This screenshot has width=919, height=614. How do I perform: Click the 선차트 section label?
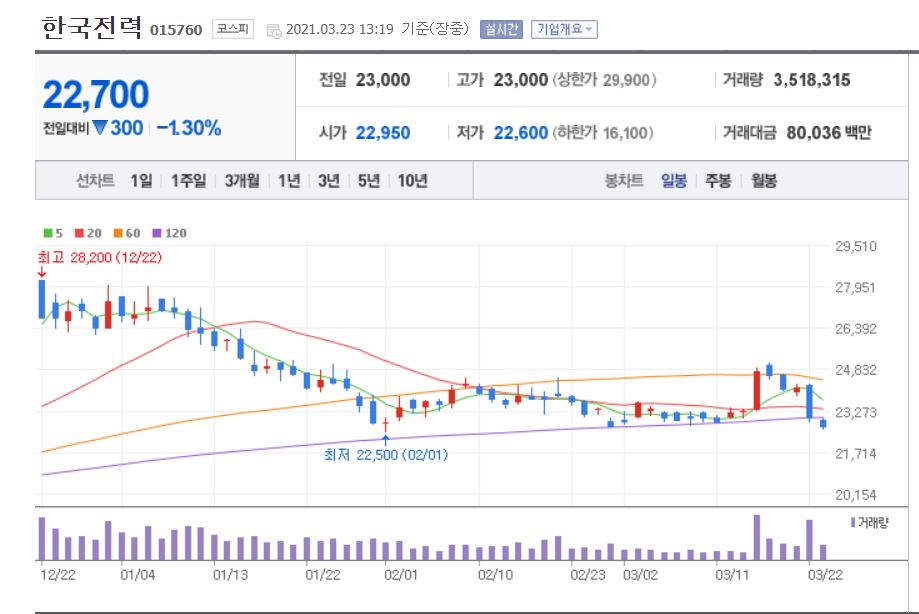[95, 180]
